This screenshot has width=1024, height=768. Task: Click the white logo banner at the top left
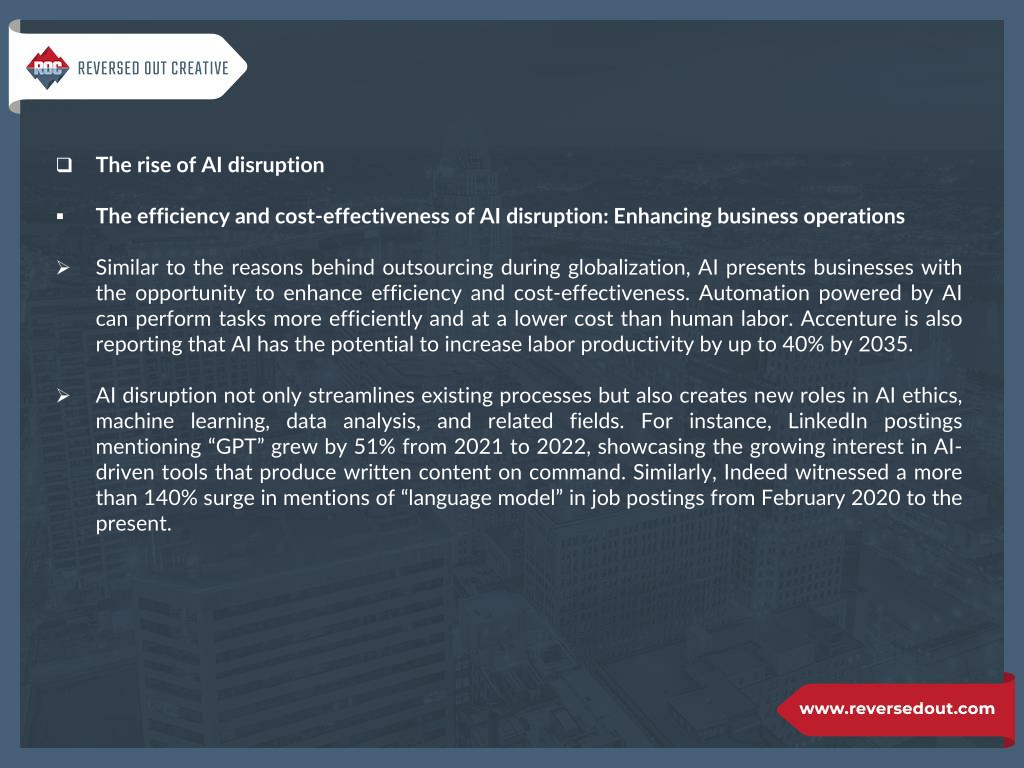click(x=127, y=67)
